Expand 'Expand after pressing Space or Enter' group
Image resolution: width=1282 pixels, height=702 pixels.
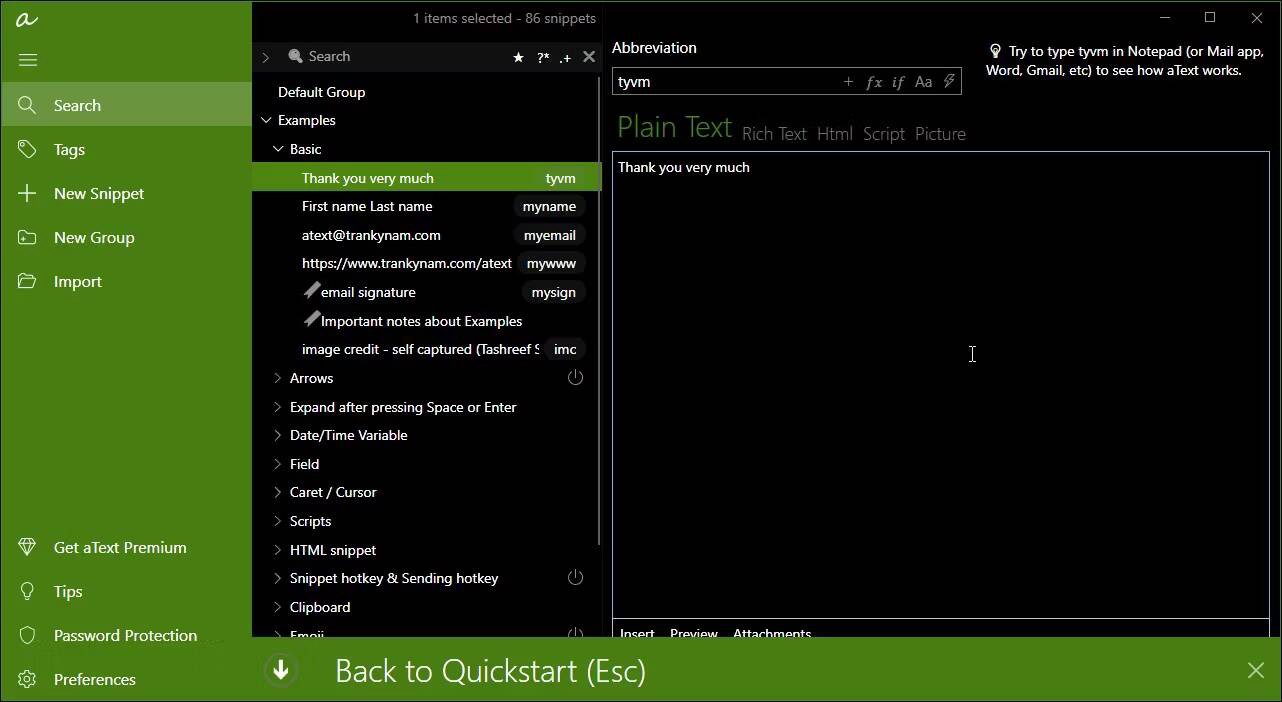278,407
